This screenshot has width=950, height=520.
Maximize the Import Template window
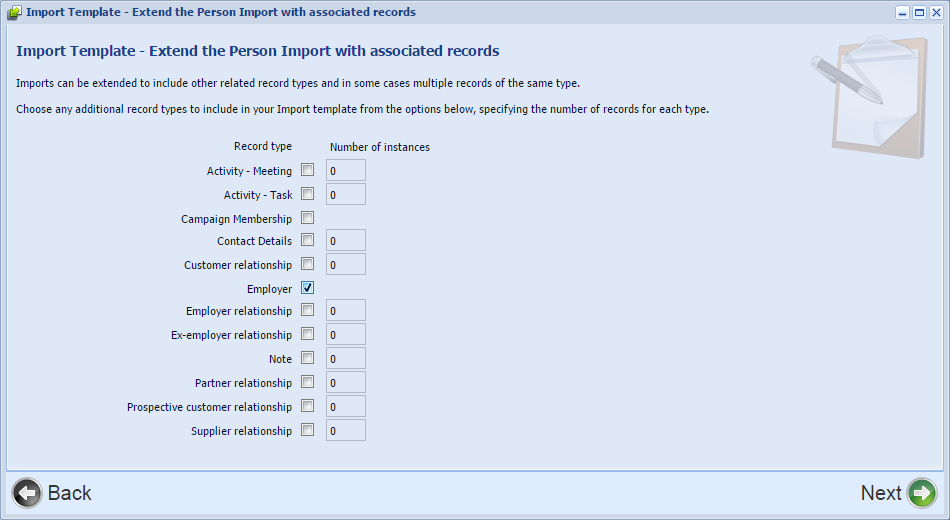click(x=919, y=12)
